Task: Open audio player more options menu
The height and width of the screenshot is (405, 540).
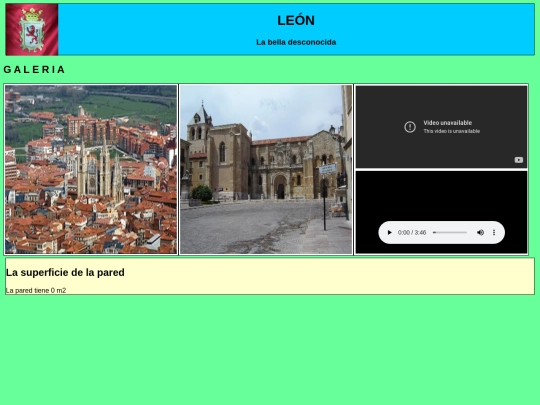Action: click(494, 232)
